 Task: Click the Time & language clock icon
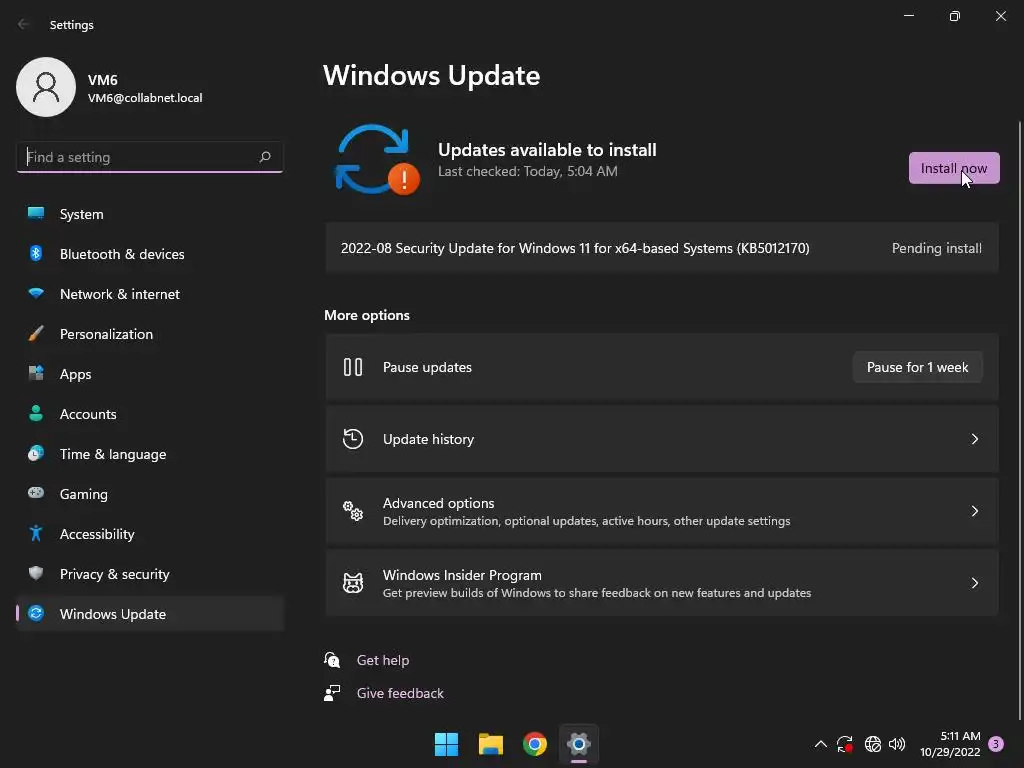pos(36,453)
